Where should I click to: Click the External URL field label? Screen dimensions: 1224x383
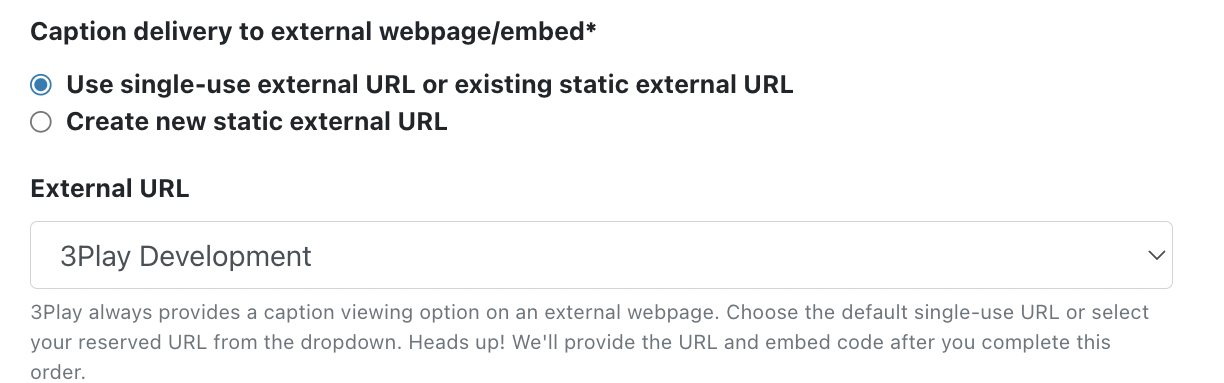tap(110, 189)
